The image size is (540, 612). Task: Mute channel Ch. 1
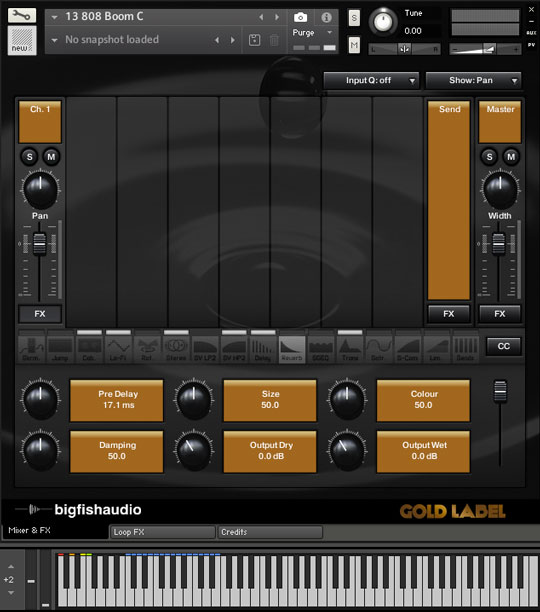(51, 157)
